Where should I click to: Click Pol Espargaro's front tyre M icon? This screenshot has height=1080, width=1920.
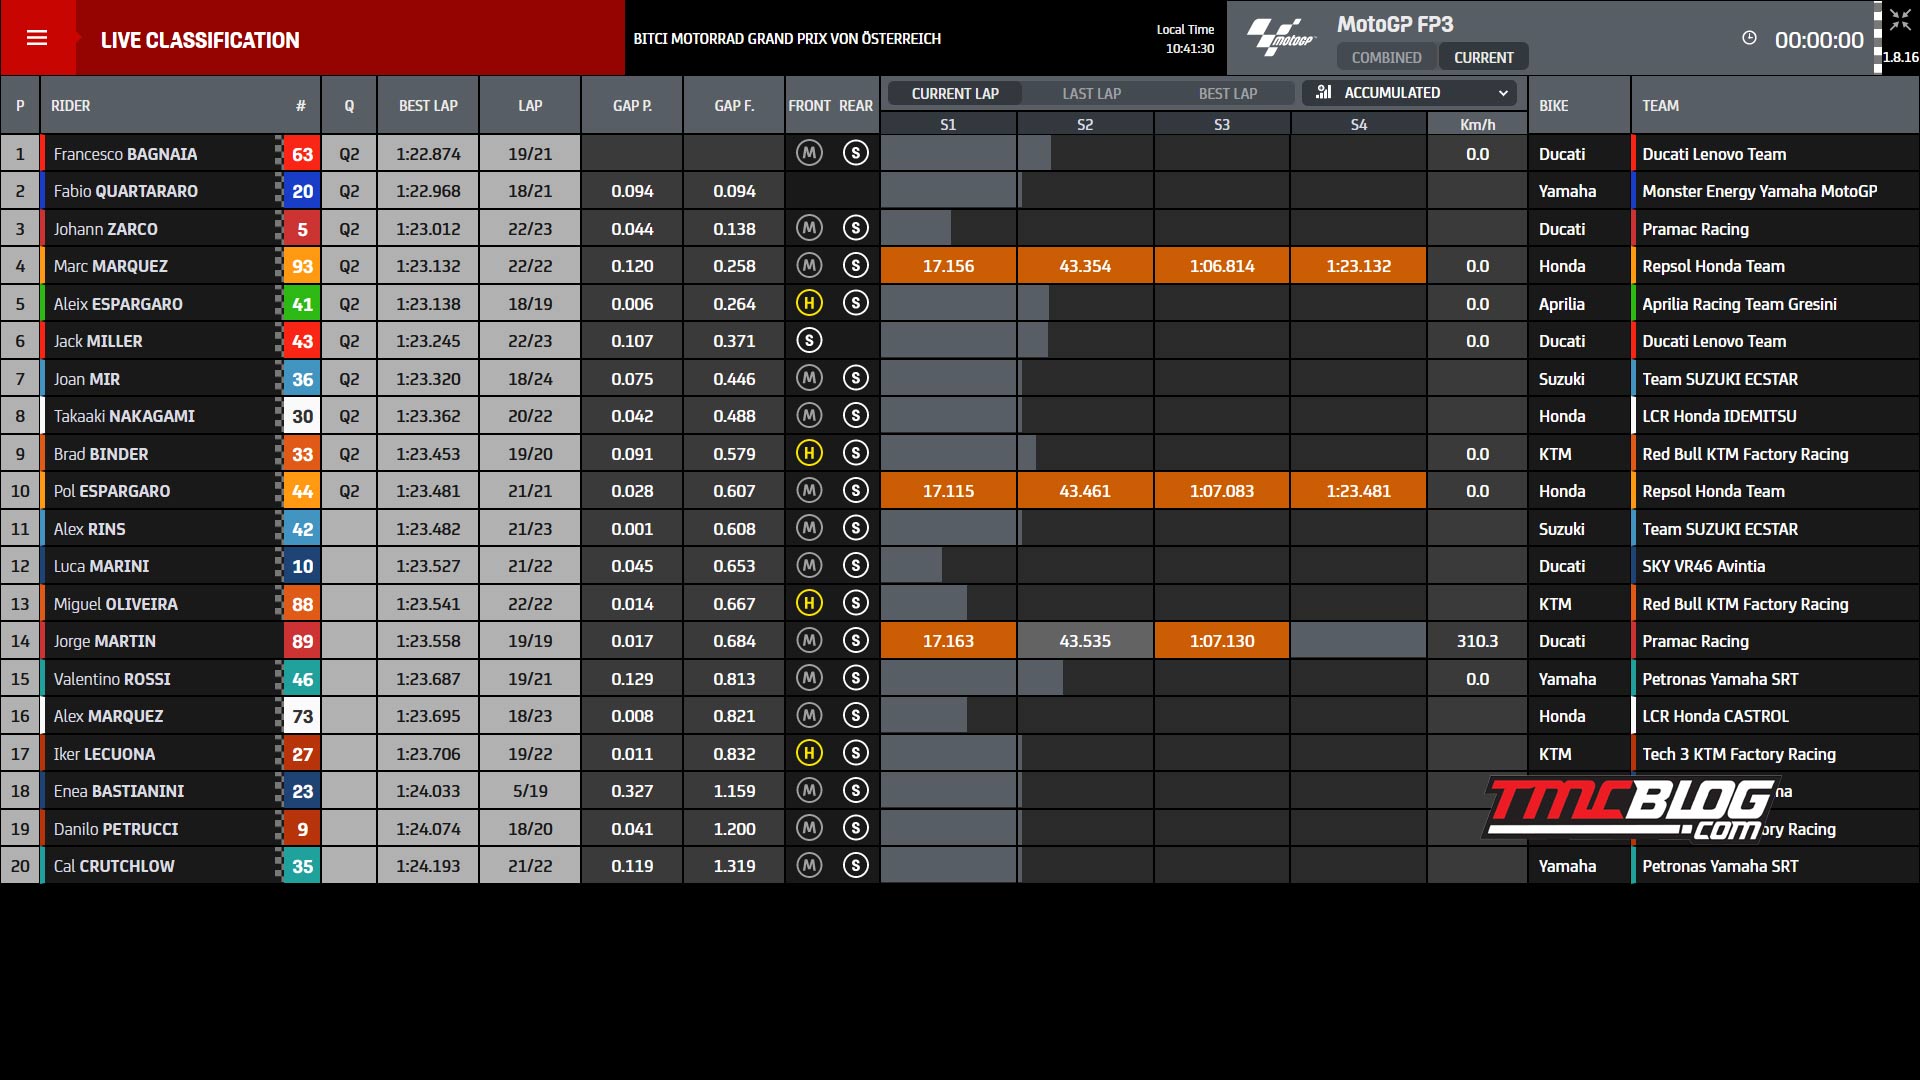click(x=809, y=491)
